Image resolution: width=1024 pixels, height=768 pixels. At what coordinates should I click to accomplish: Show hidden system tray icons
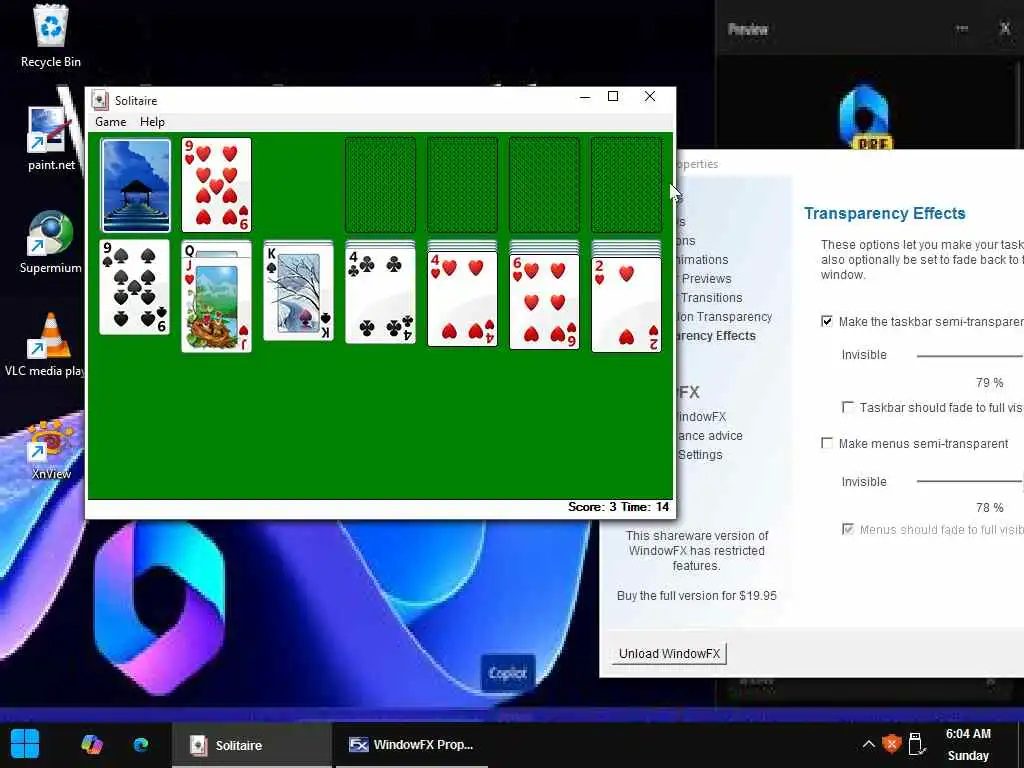point(869,744)
